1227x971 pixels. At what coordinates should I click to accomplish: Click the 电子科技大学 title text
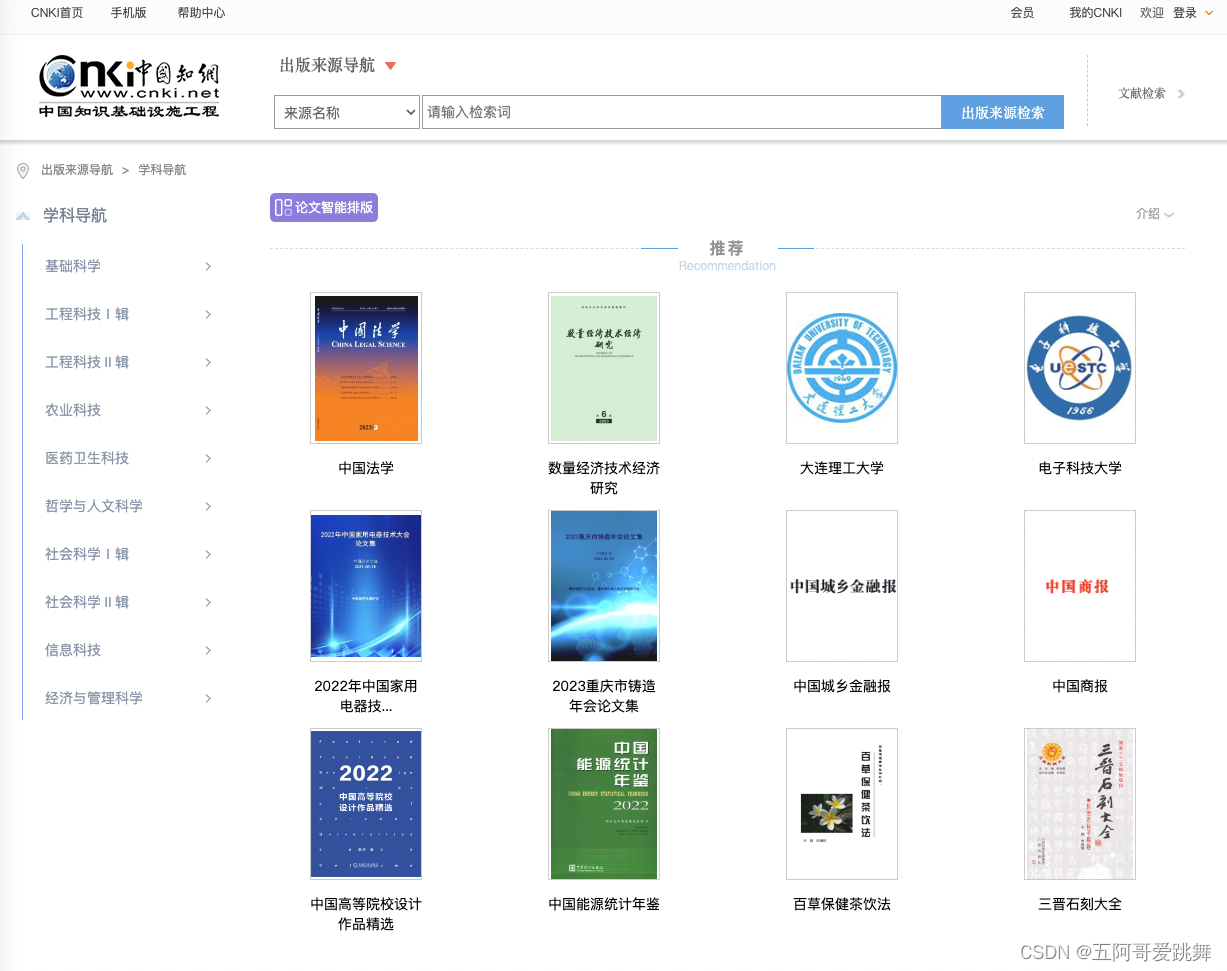(1080, 468)
